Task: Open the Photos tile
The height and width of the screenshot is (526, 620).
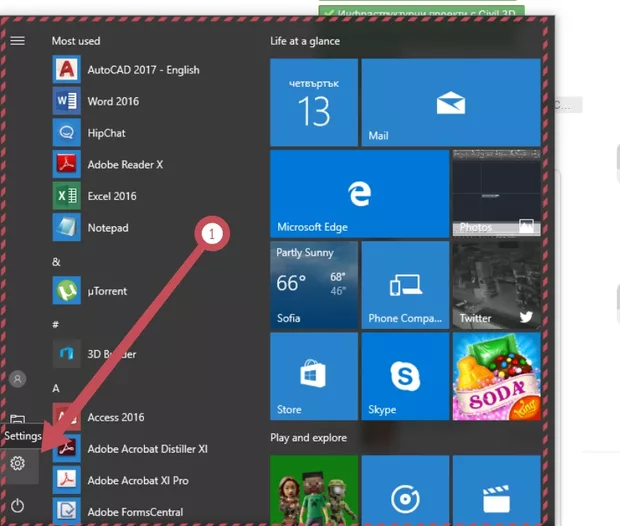Action: tap(497, 194)
